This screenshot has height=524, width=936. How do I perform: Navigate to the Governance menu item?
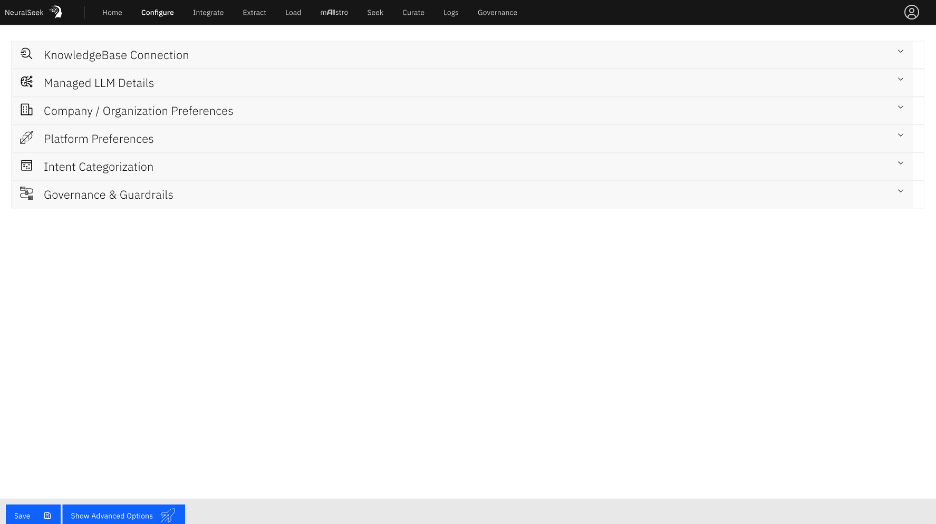click(x=497, y=13)
